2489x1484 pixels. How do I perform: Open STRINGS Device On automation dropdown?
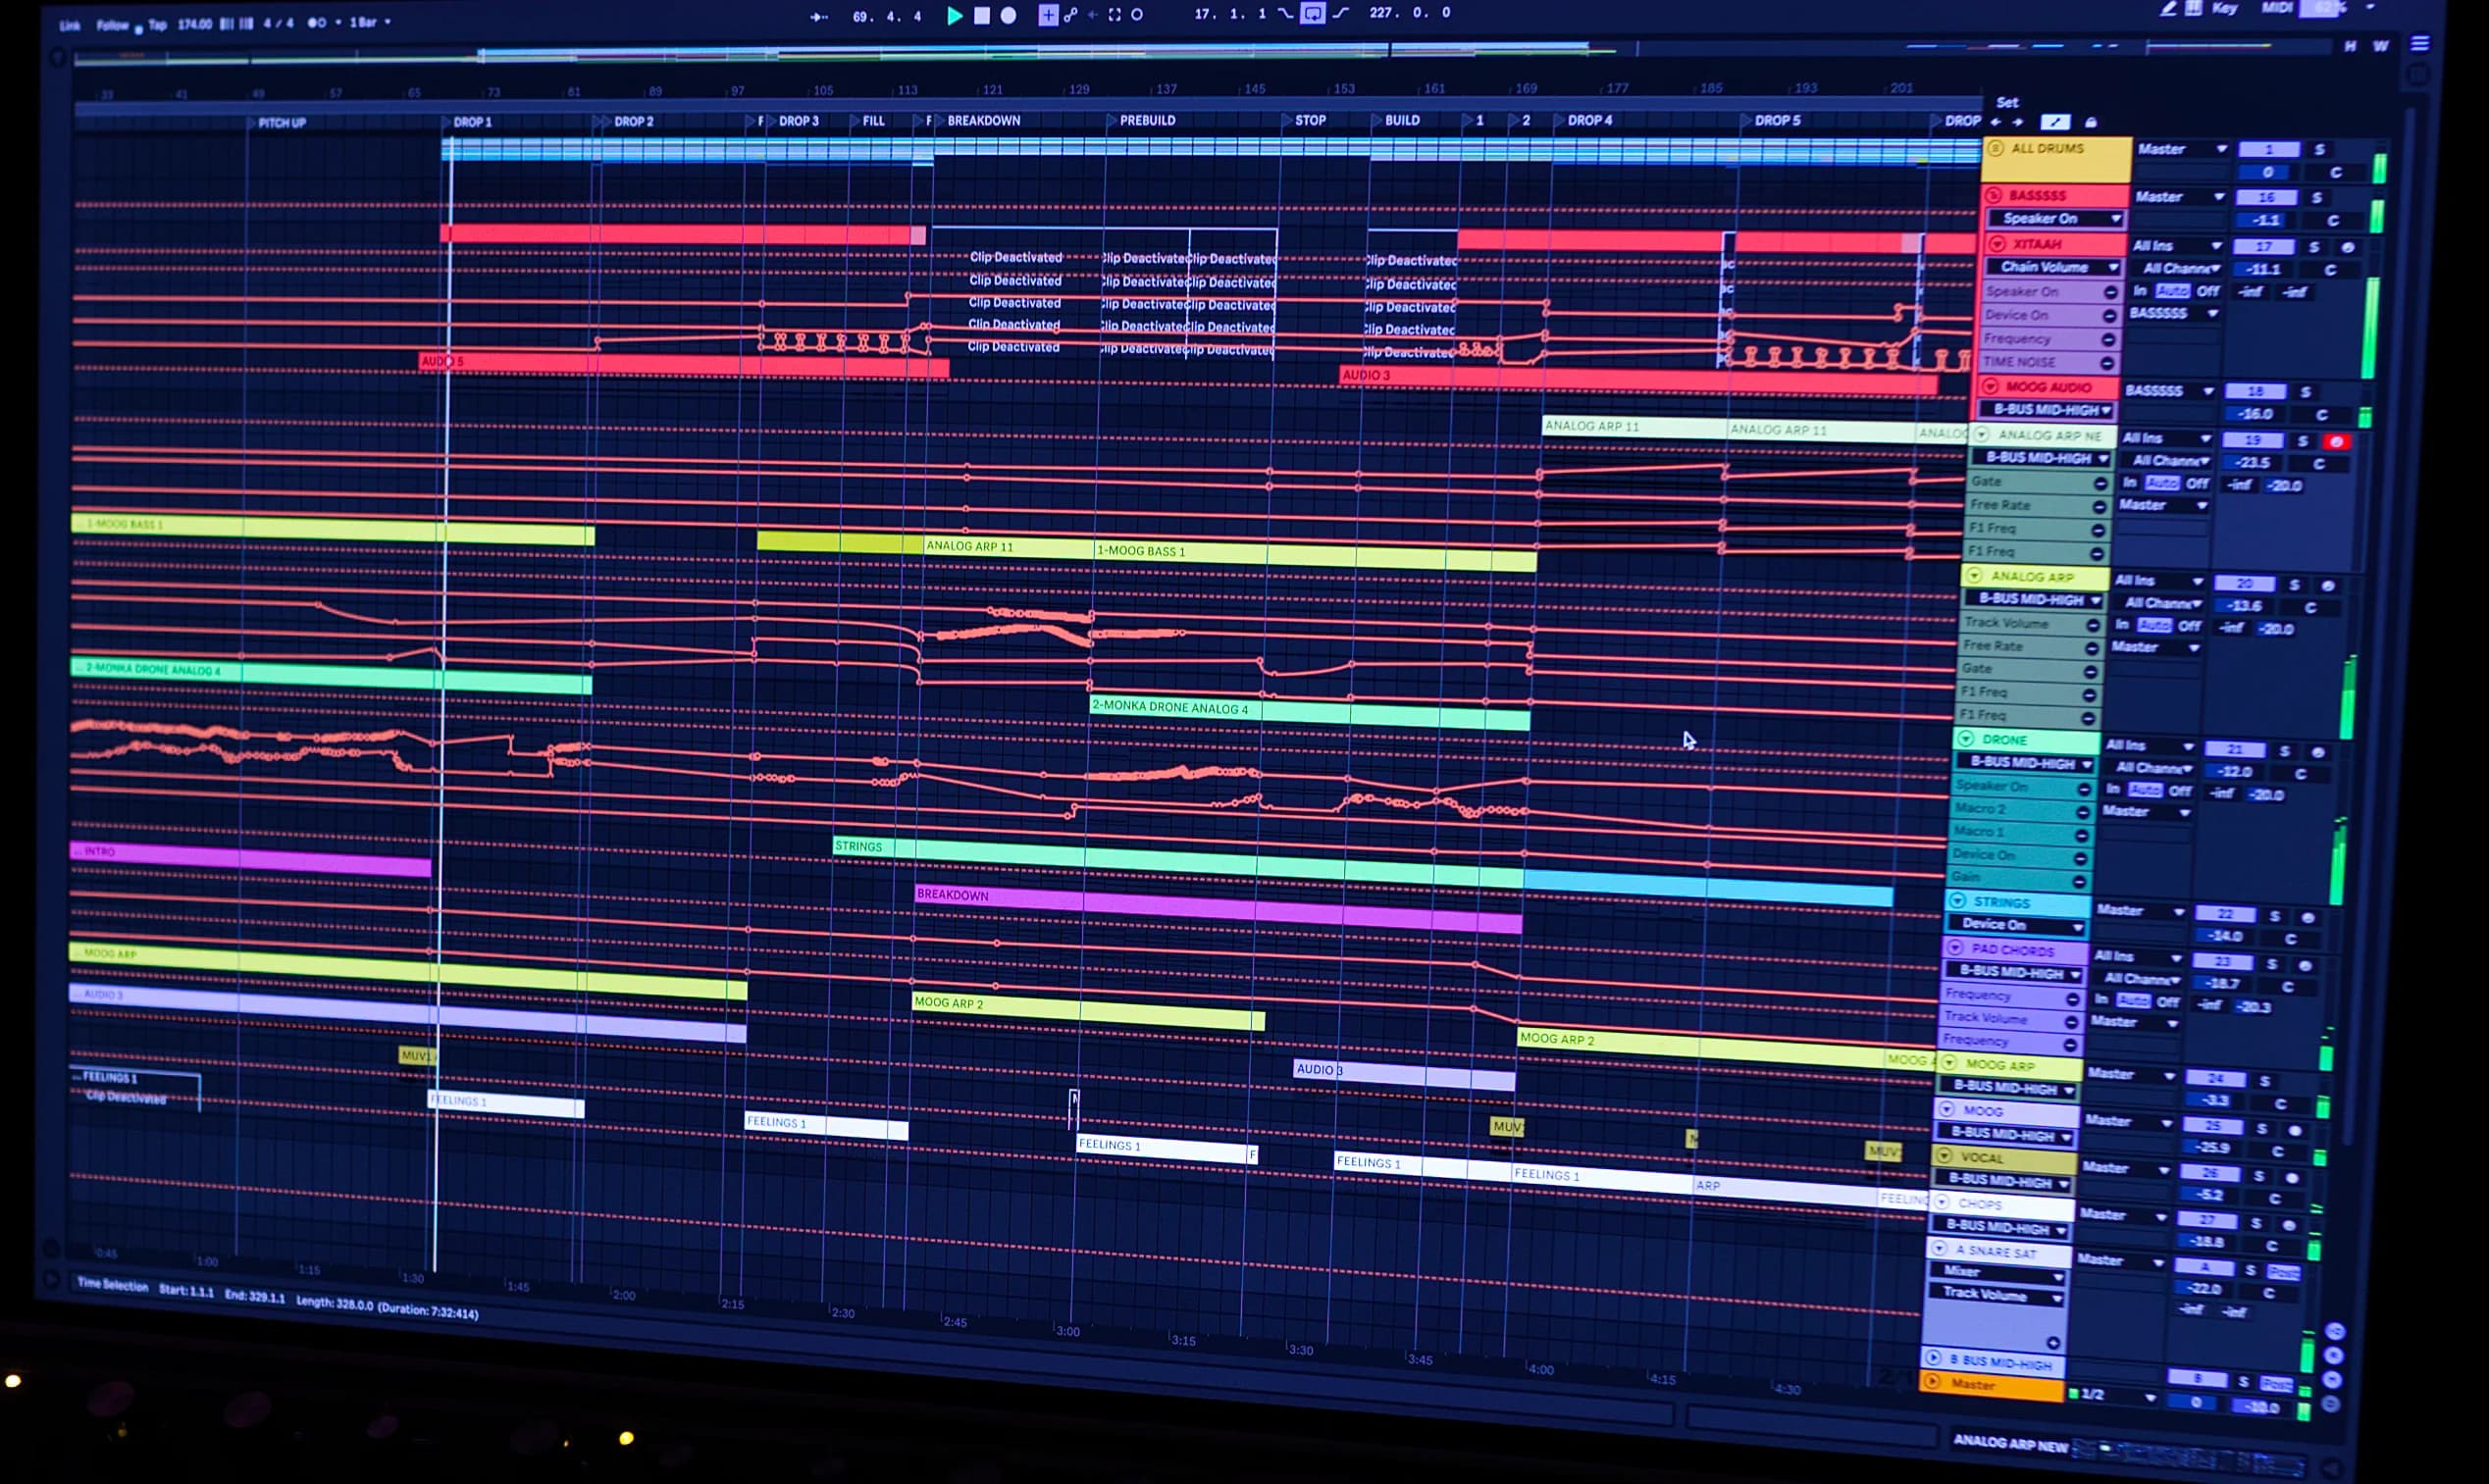tap(2016, 925)
